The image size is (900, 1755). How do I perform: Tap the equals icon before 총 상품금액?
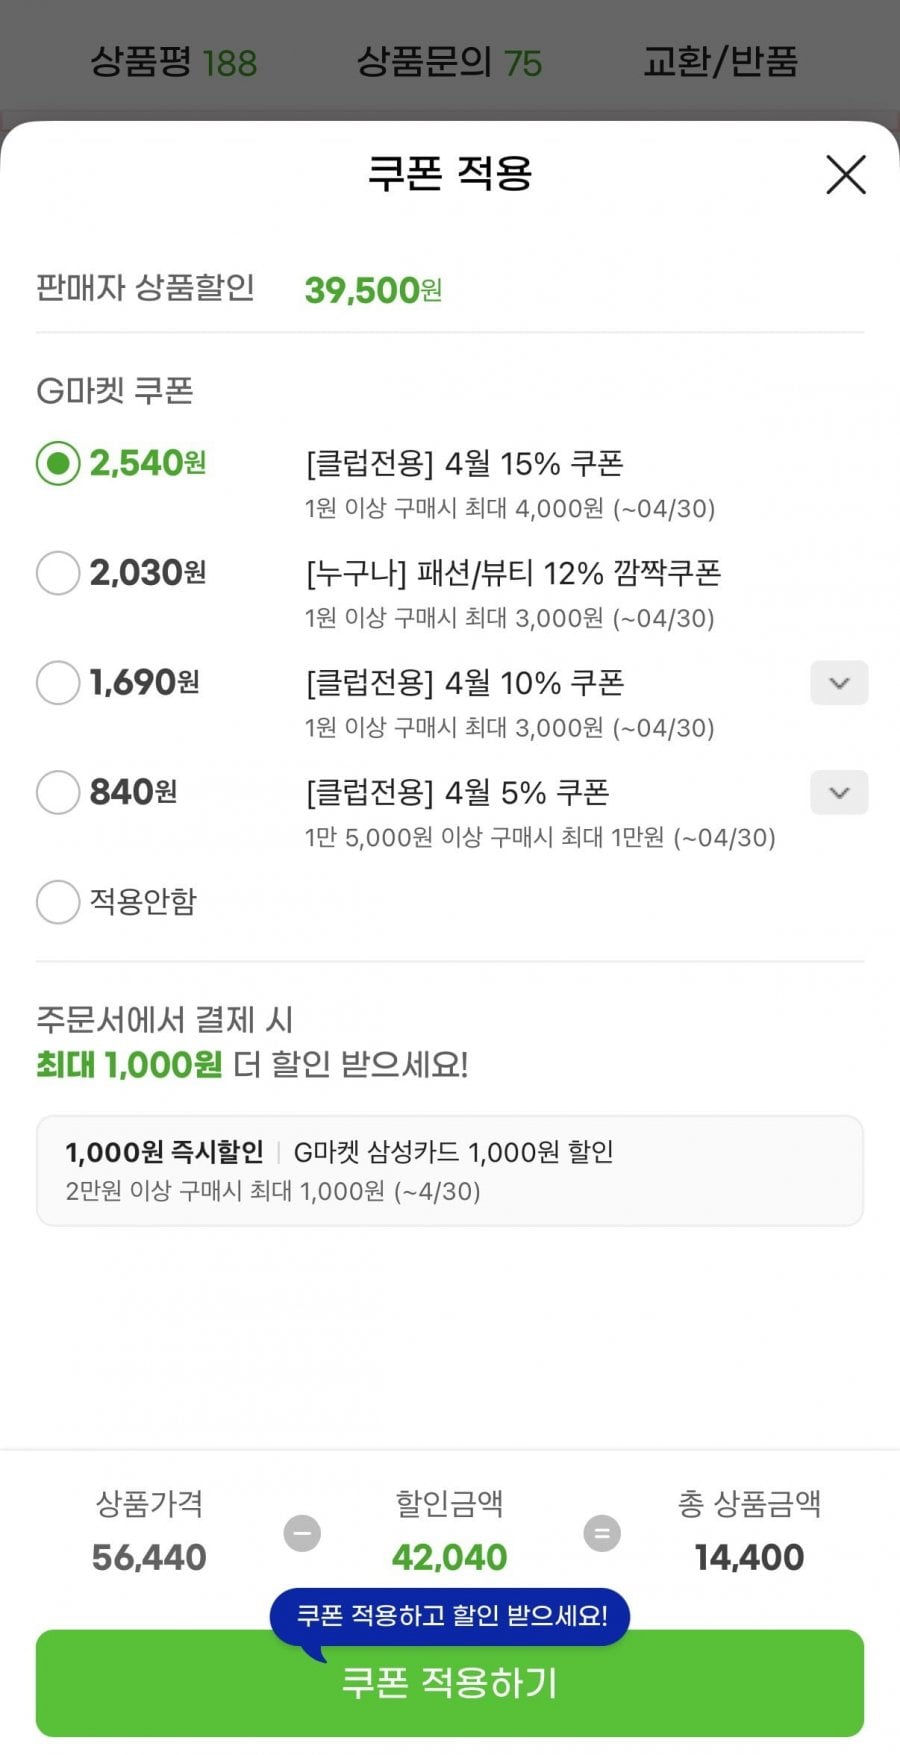(x=602, y=1533)
